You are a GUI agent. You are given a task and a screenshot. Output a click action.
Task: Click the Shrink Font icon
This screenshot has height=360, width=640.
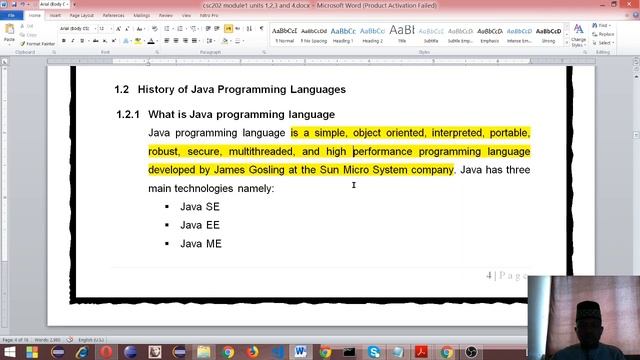127,29
